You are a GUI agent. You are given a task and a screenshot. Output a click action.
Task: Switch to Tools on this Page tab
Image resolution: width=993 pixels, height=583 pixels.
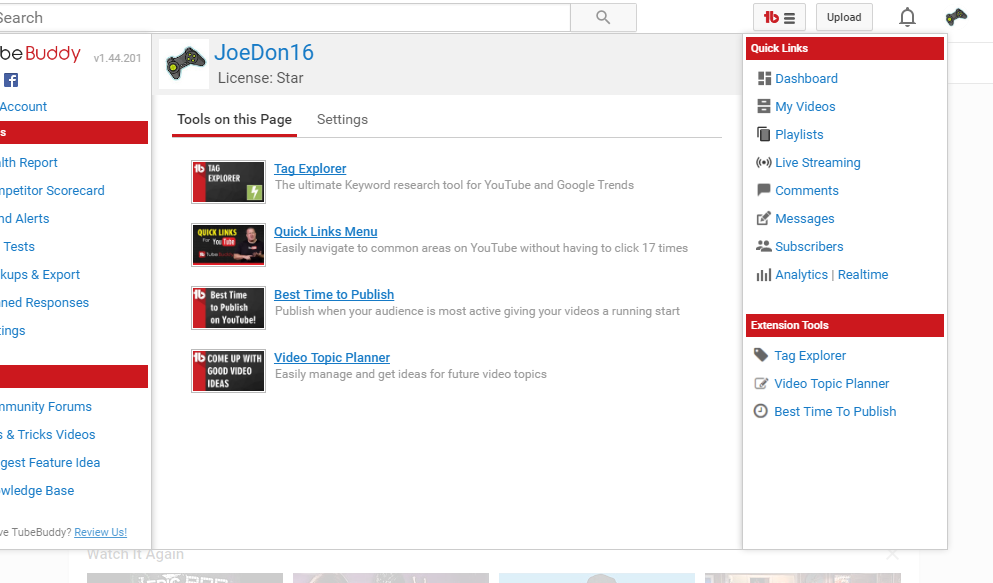[x=234, y=120]
